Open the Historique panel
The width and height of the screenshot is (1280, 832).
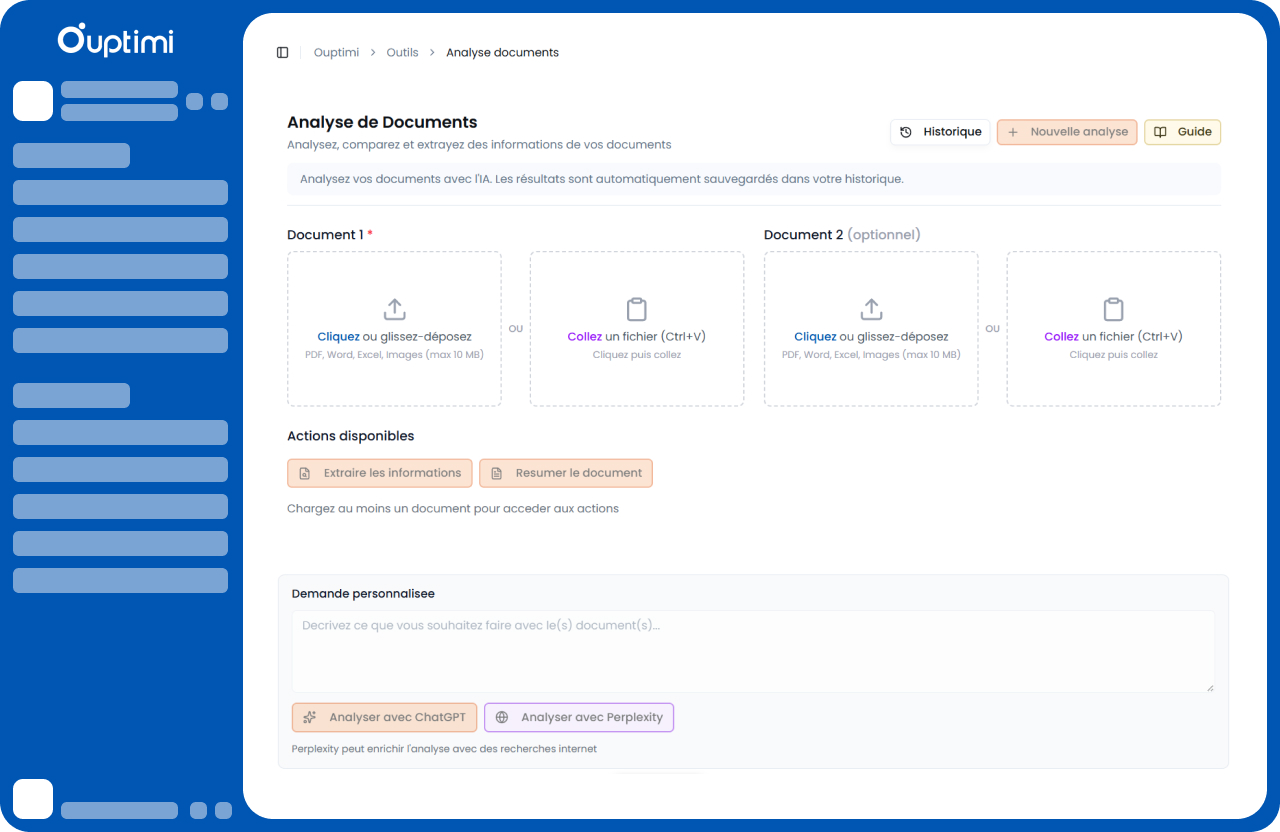(x=940, y=131)
